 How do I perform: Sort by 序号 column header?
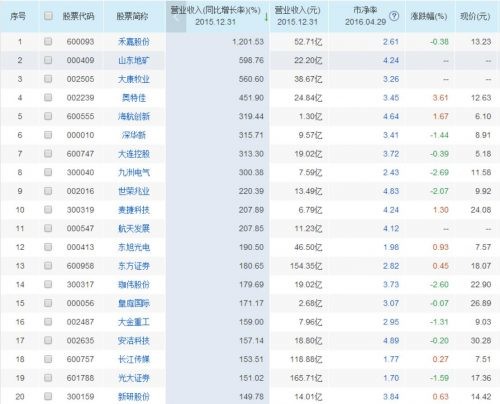pyautogui.click(x=18, y=16)
